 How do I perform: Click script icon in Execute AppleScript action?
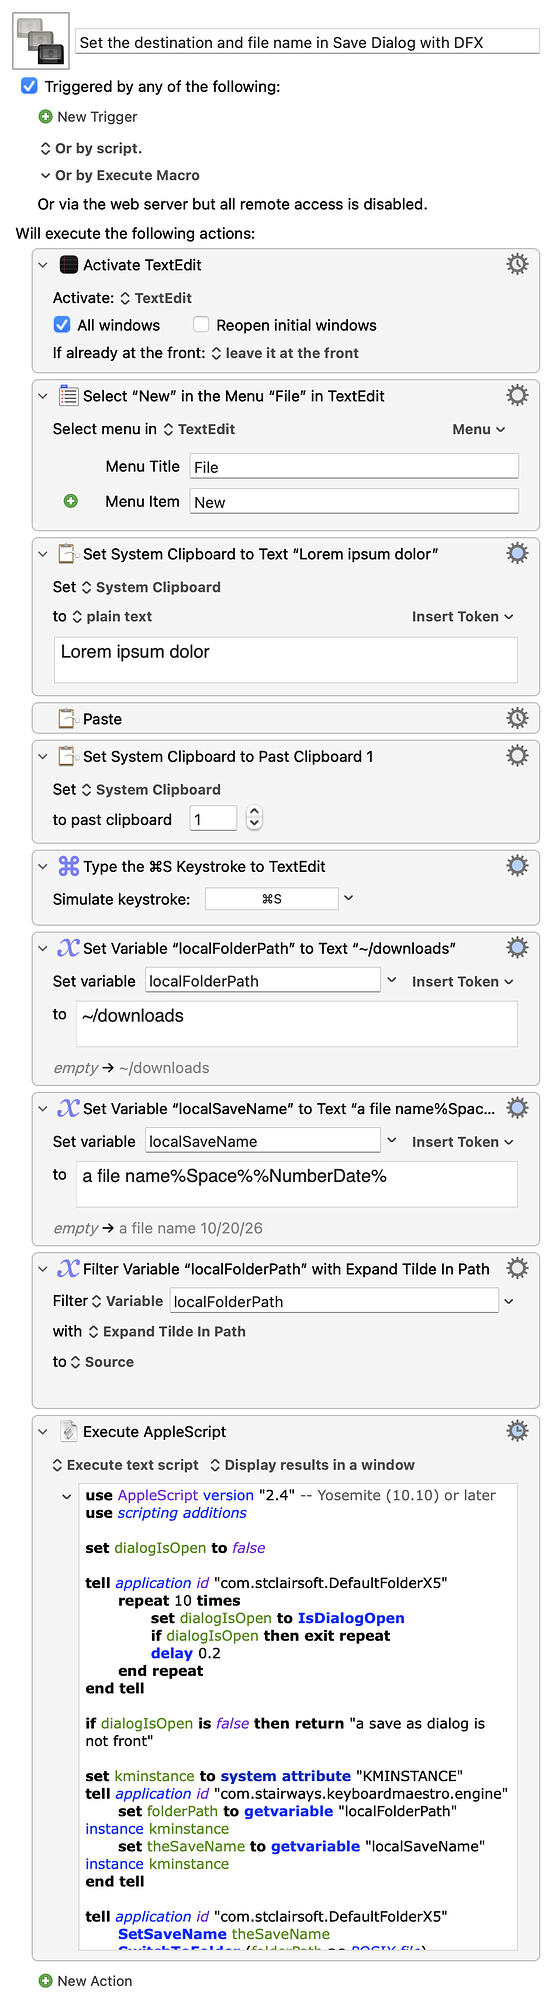click(x=68, y=1432)
